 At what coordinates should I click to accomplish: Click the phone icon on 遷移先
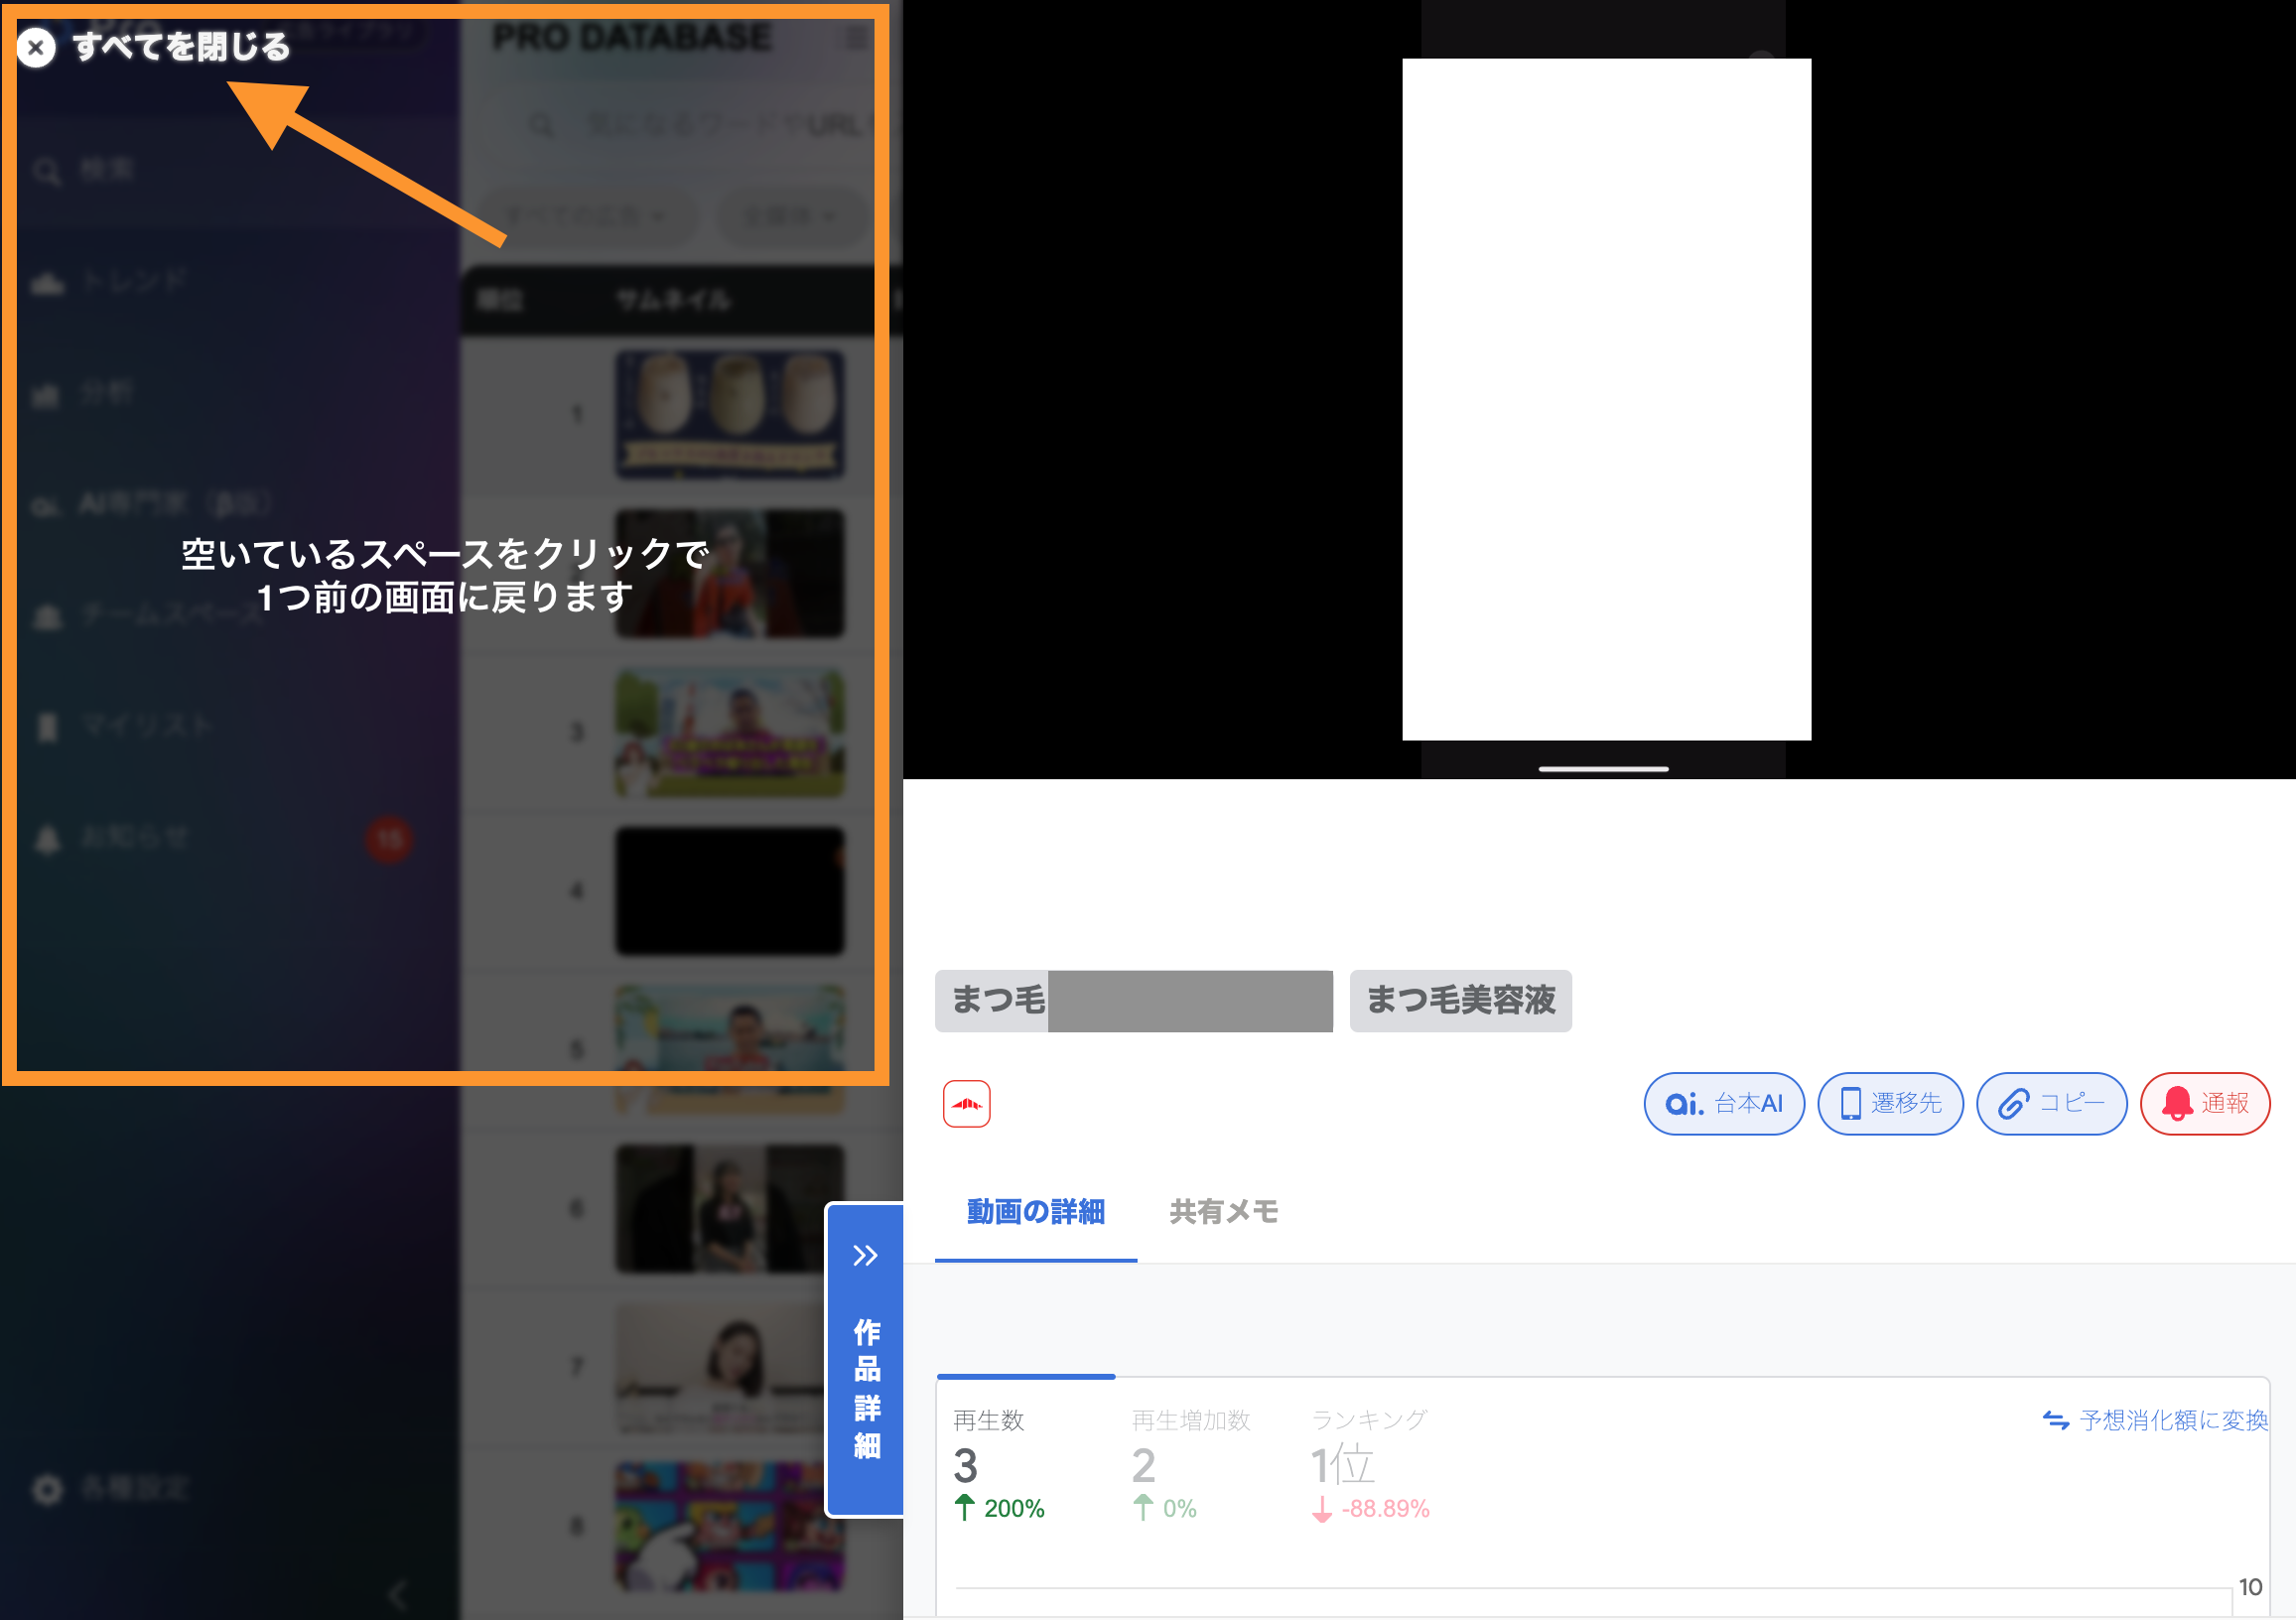(x=1850, y=1104)
